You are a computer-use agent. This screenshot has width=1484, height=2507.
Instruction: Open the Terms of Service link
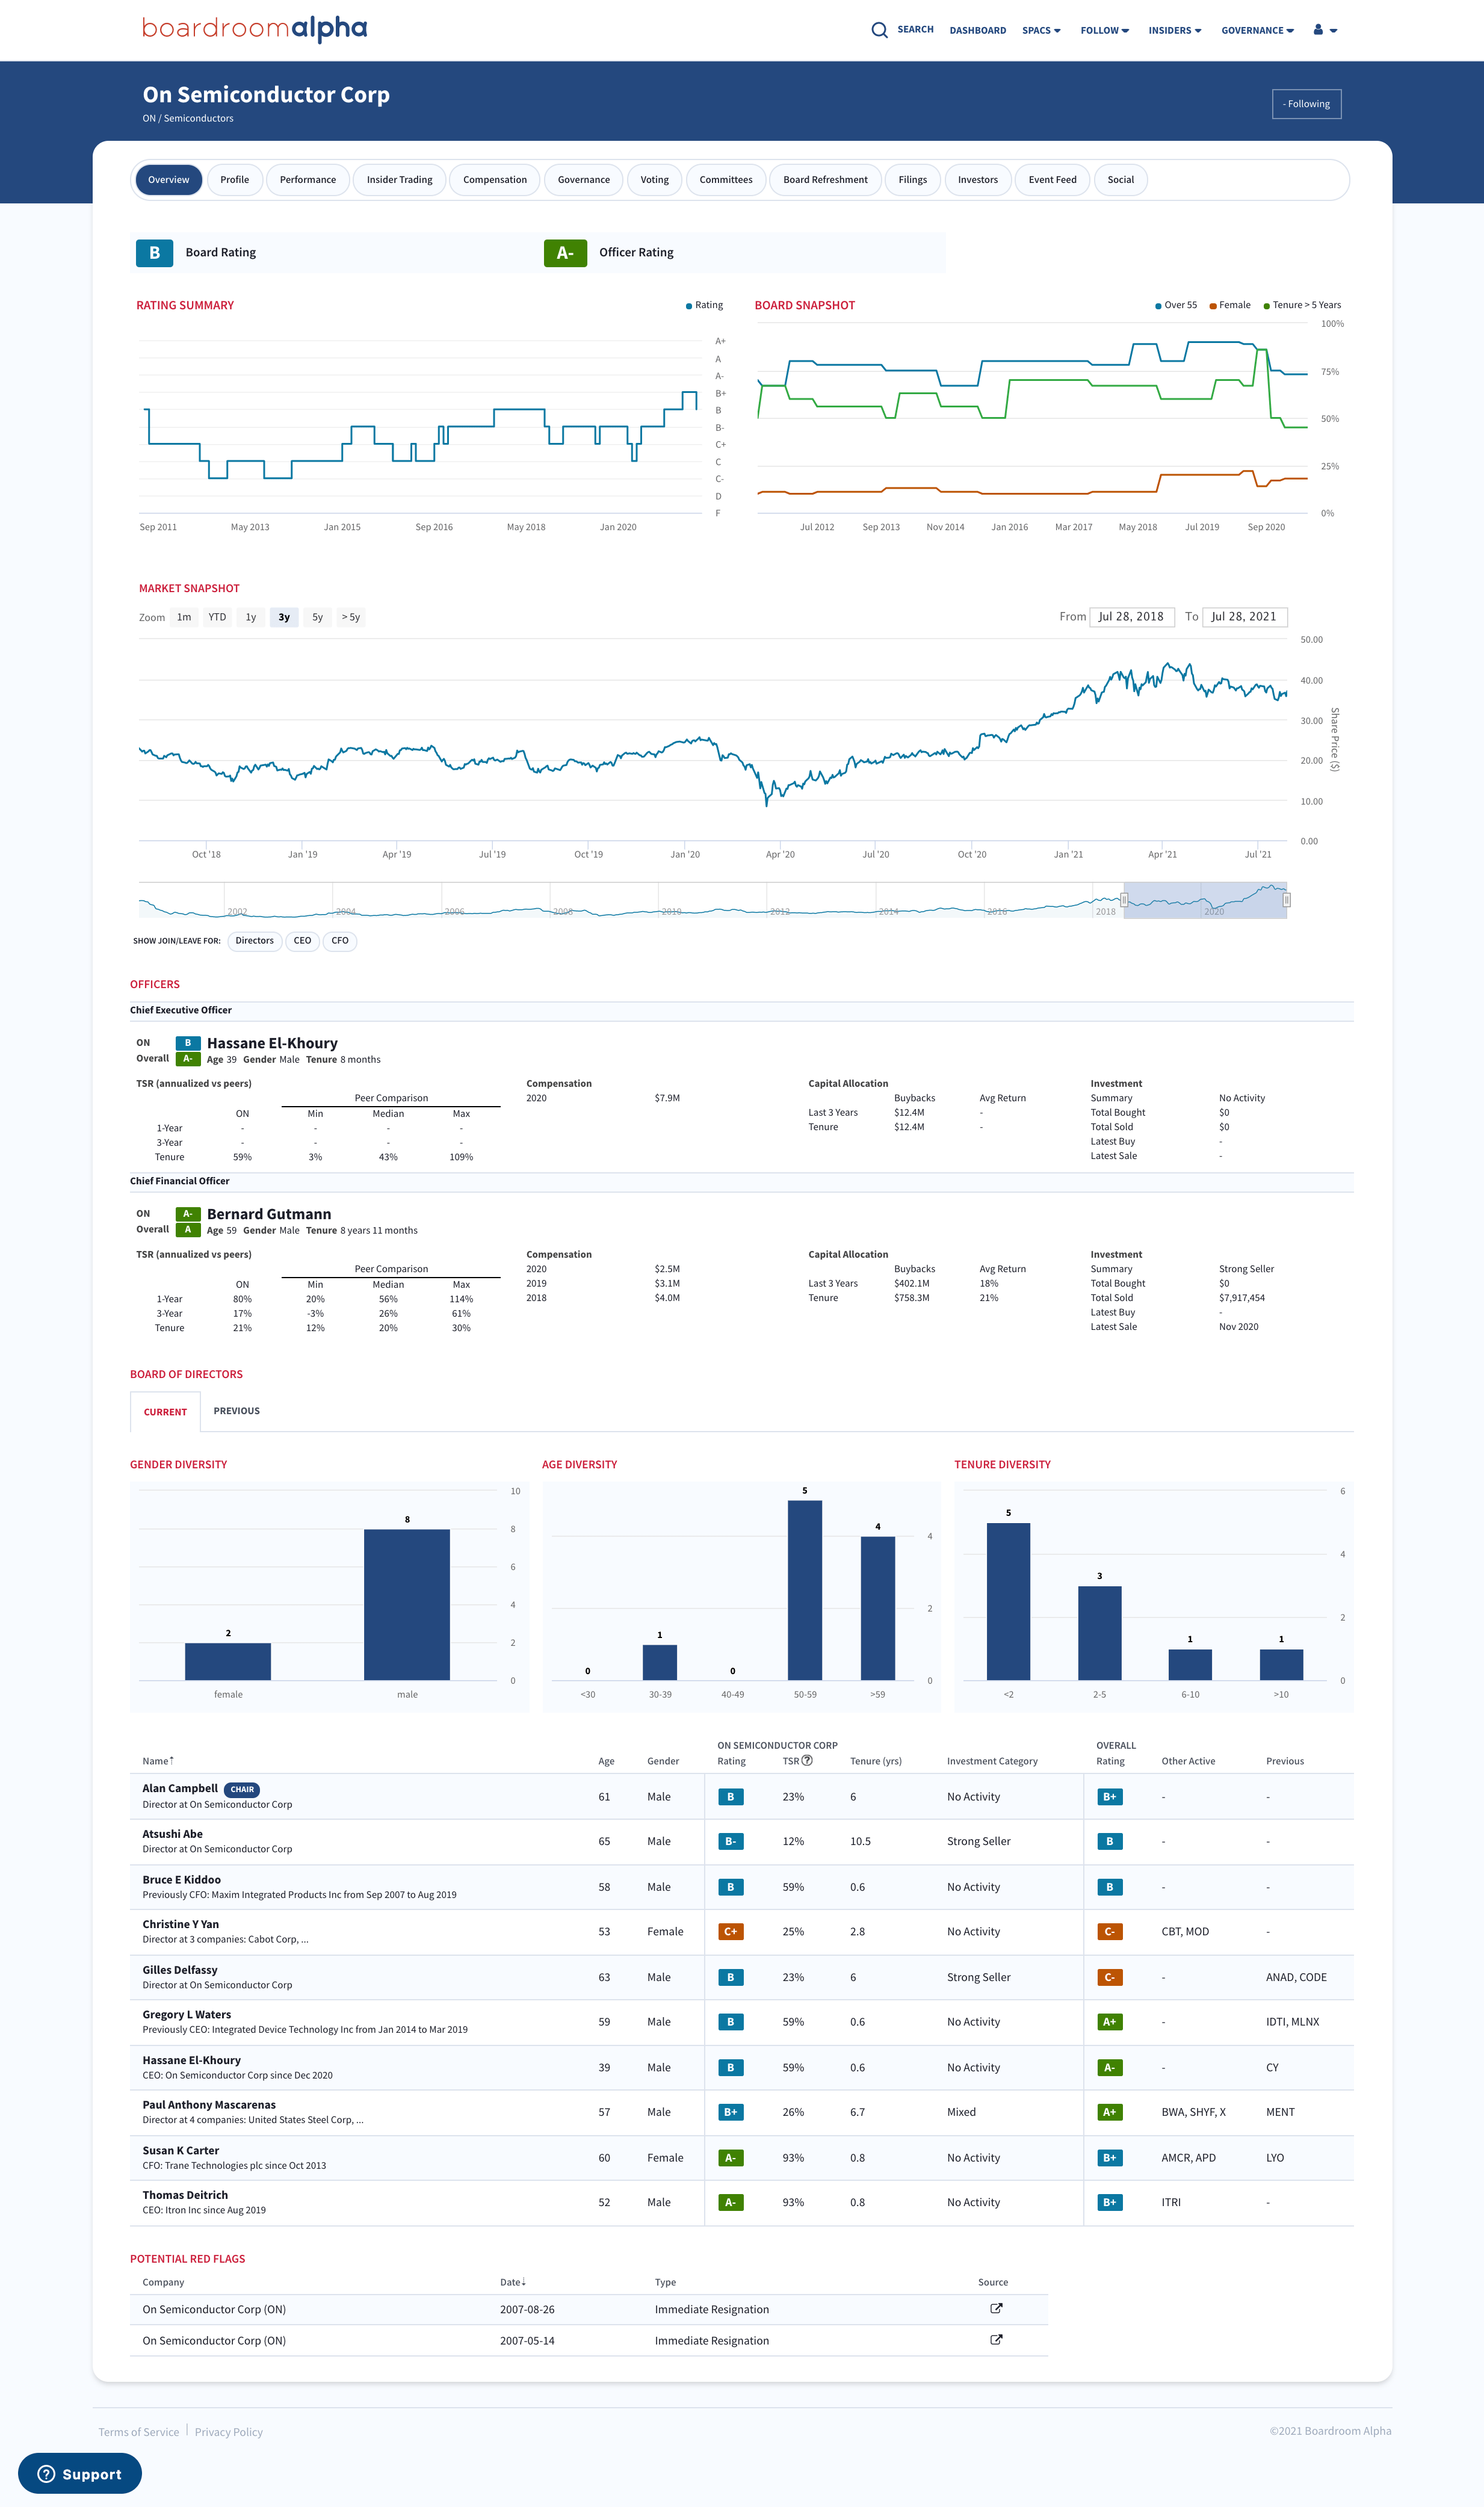click(x=139, y=2432)
